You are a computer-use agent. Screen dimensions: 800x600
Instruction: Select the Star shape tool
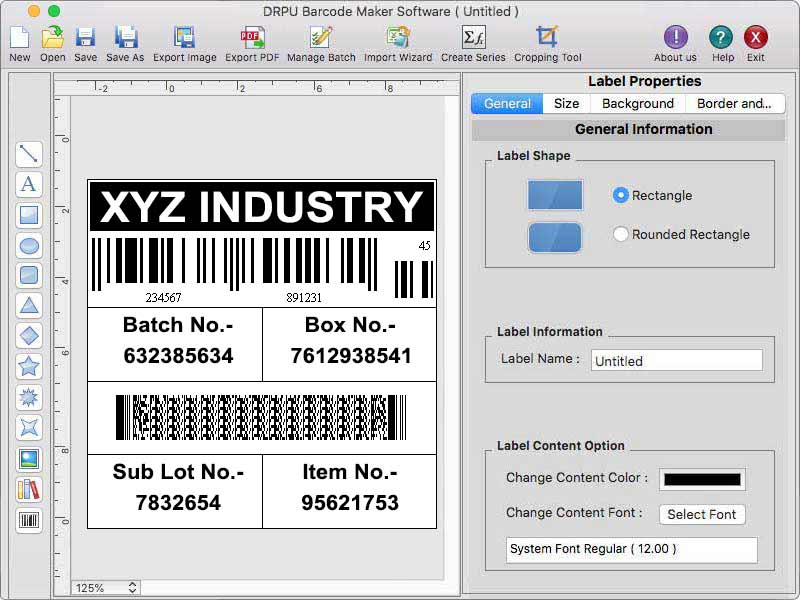click(29, 367)
